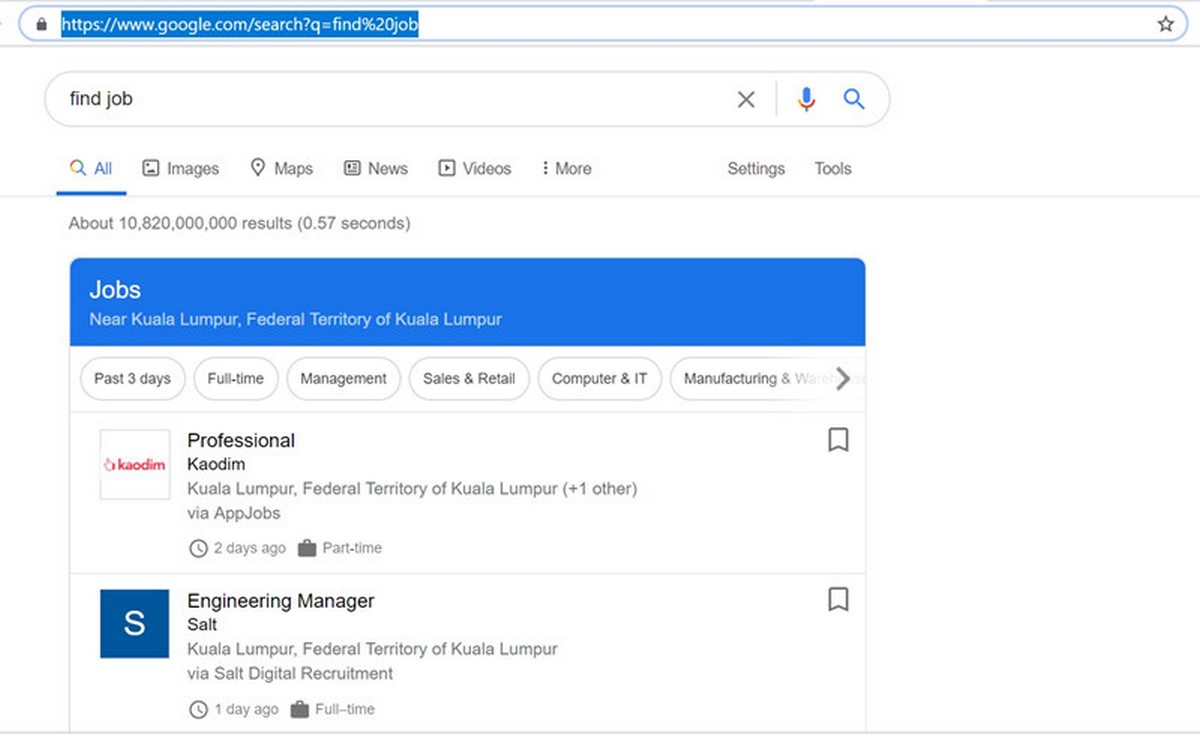Click the via AppJobs text
The width and height of the screenshot is (1200, 738).
(234, 513)
